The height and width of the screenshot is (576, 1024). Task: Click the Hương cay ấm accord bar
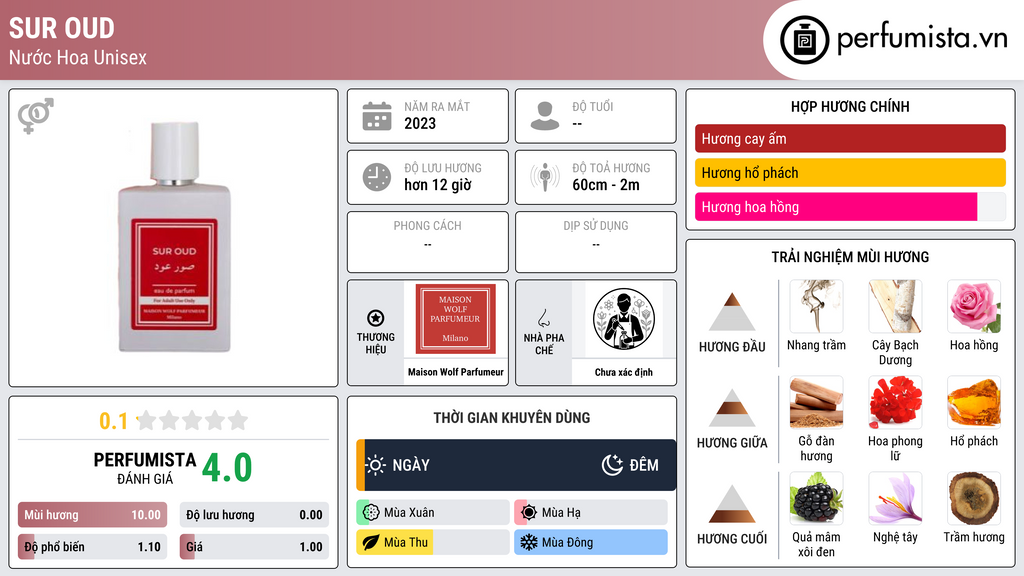tap(850, 138)
